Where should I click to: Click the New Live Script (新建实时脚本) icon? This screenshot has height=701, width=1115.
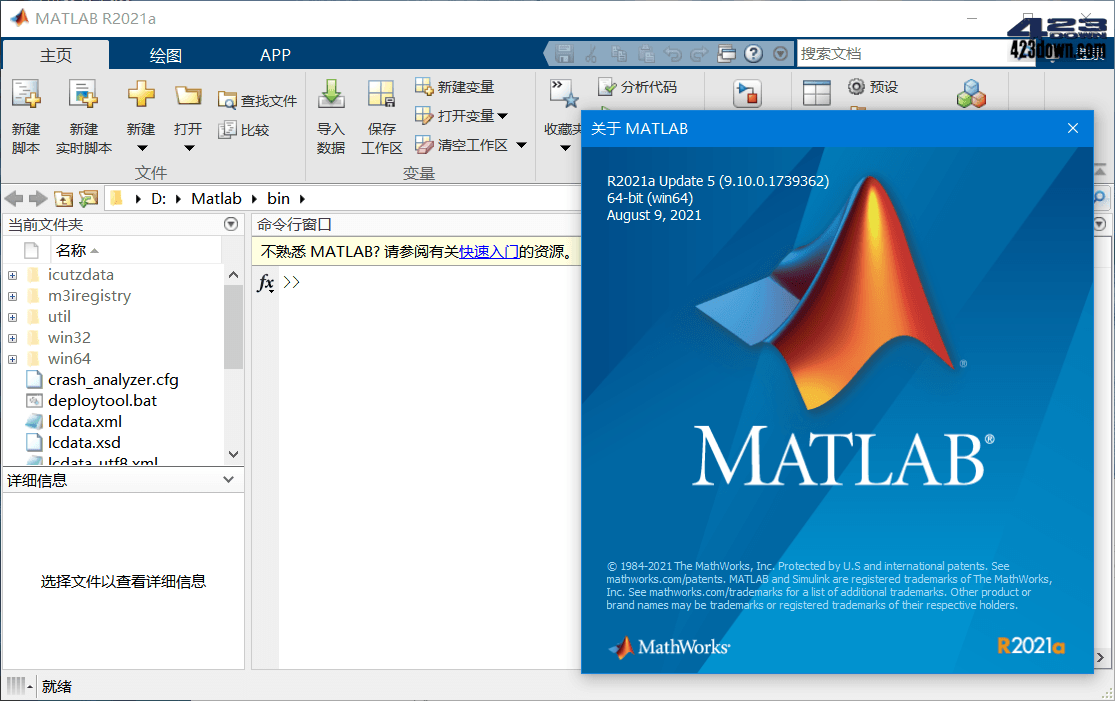(83, 94)
